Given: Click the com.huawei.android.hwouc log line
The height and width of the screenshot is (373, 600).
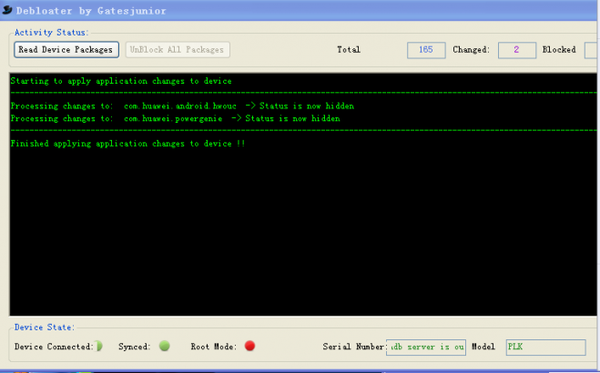Looking at the screenshot, I should tap(182, 106).
